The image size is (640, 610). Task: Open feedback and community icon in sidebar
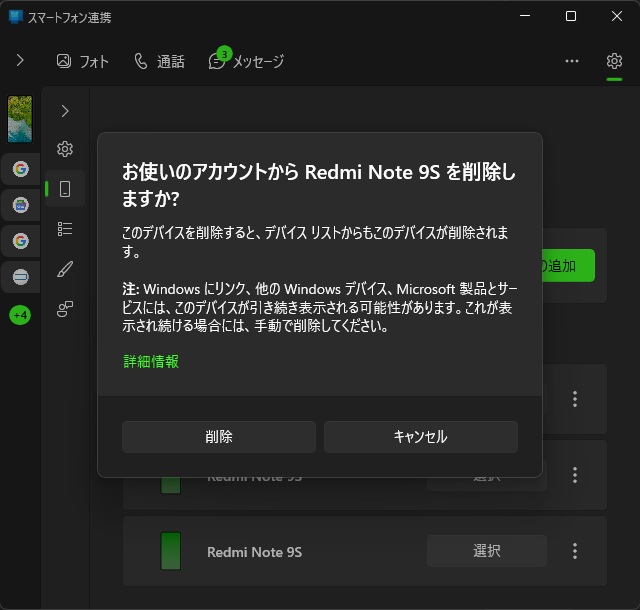click(x=65, y=309)
